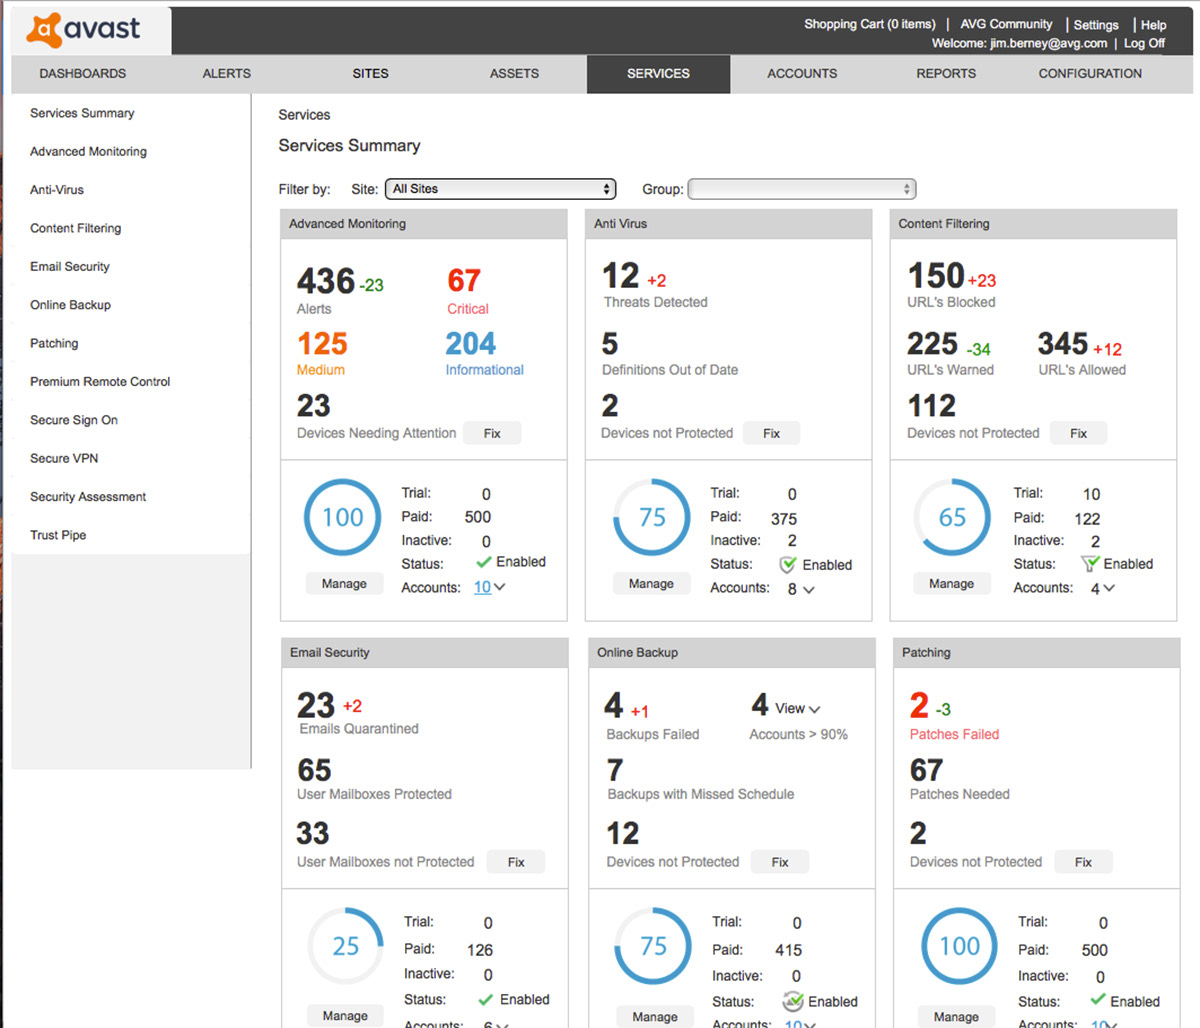Select Email Security in sidebar
Viewport: 1200px width, 1028px height.
pos(70,266)
